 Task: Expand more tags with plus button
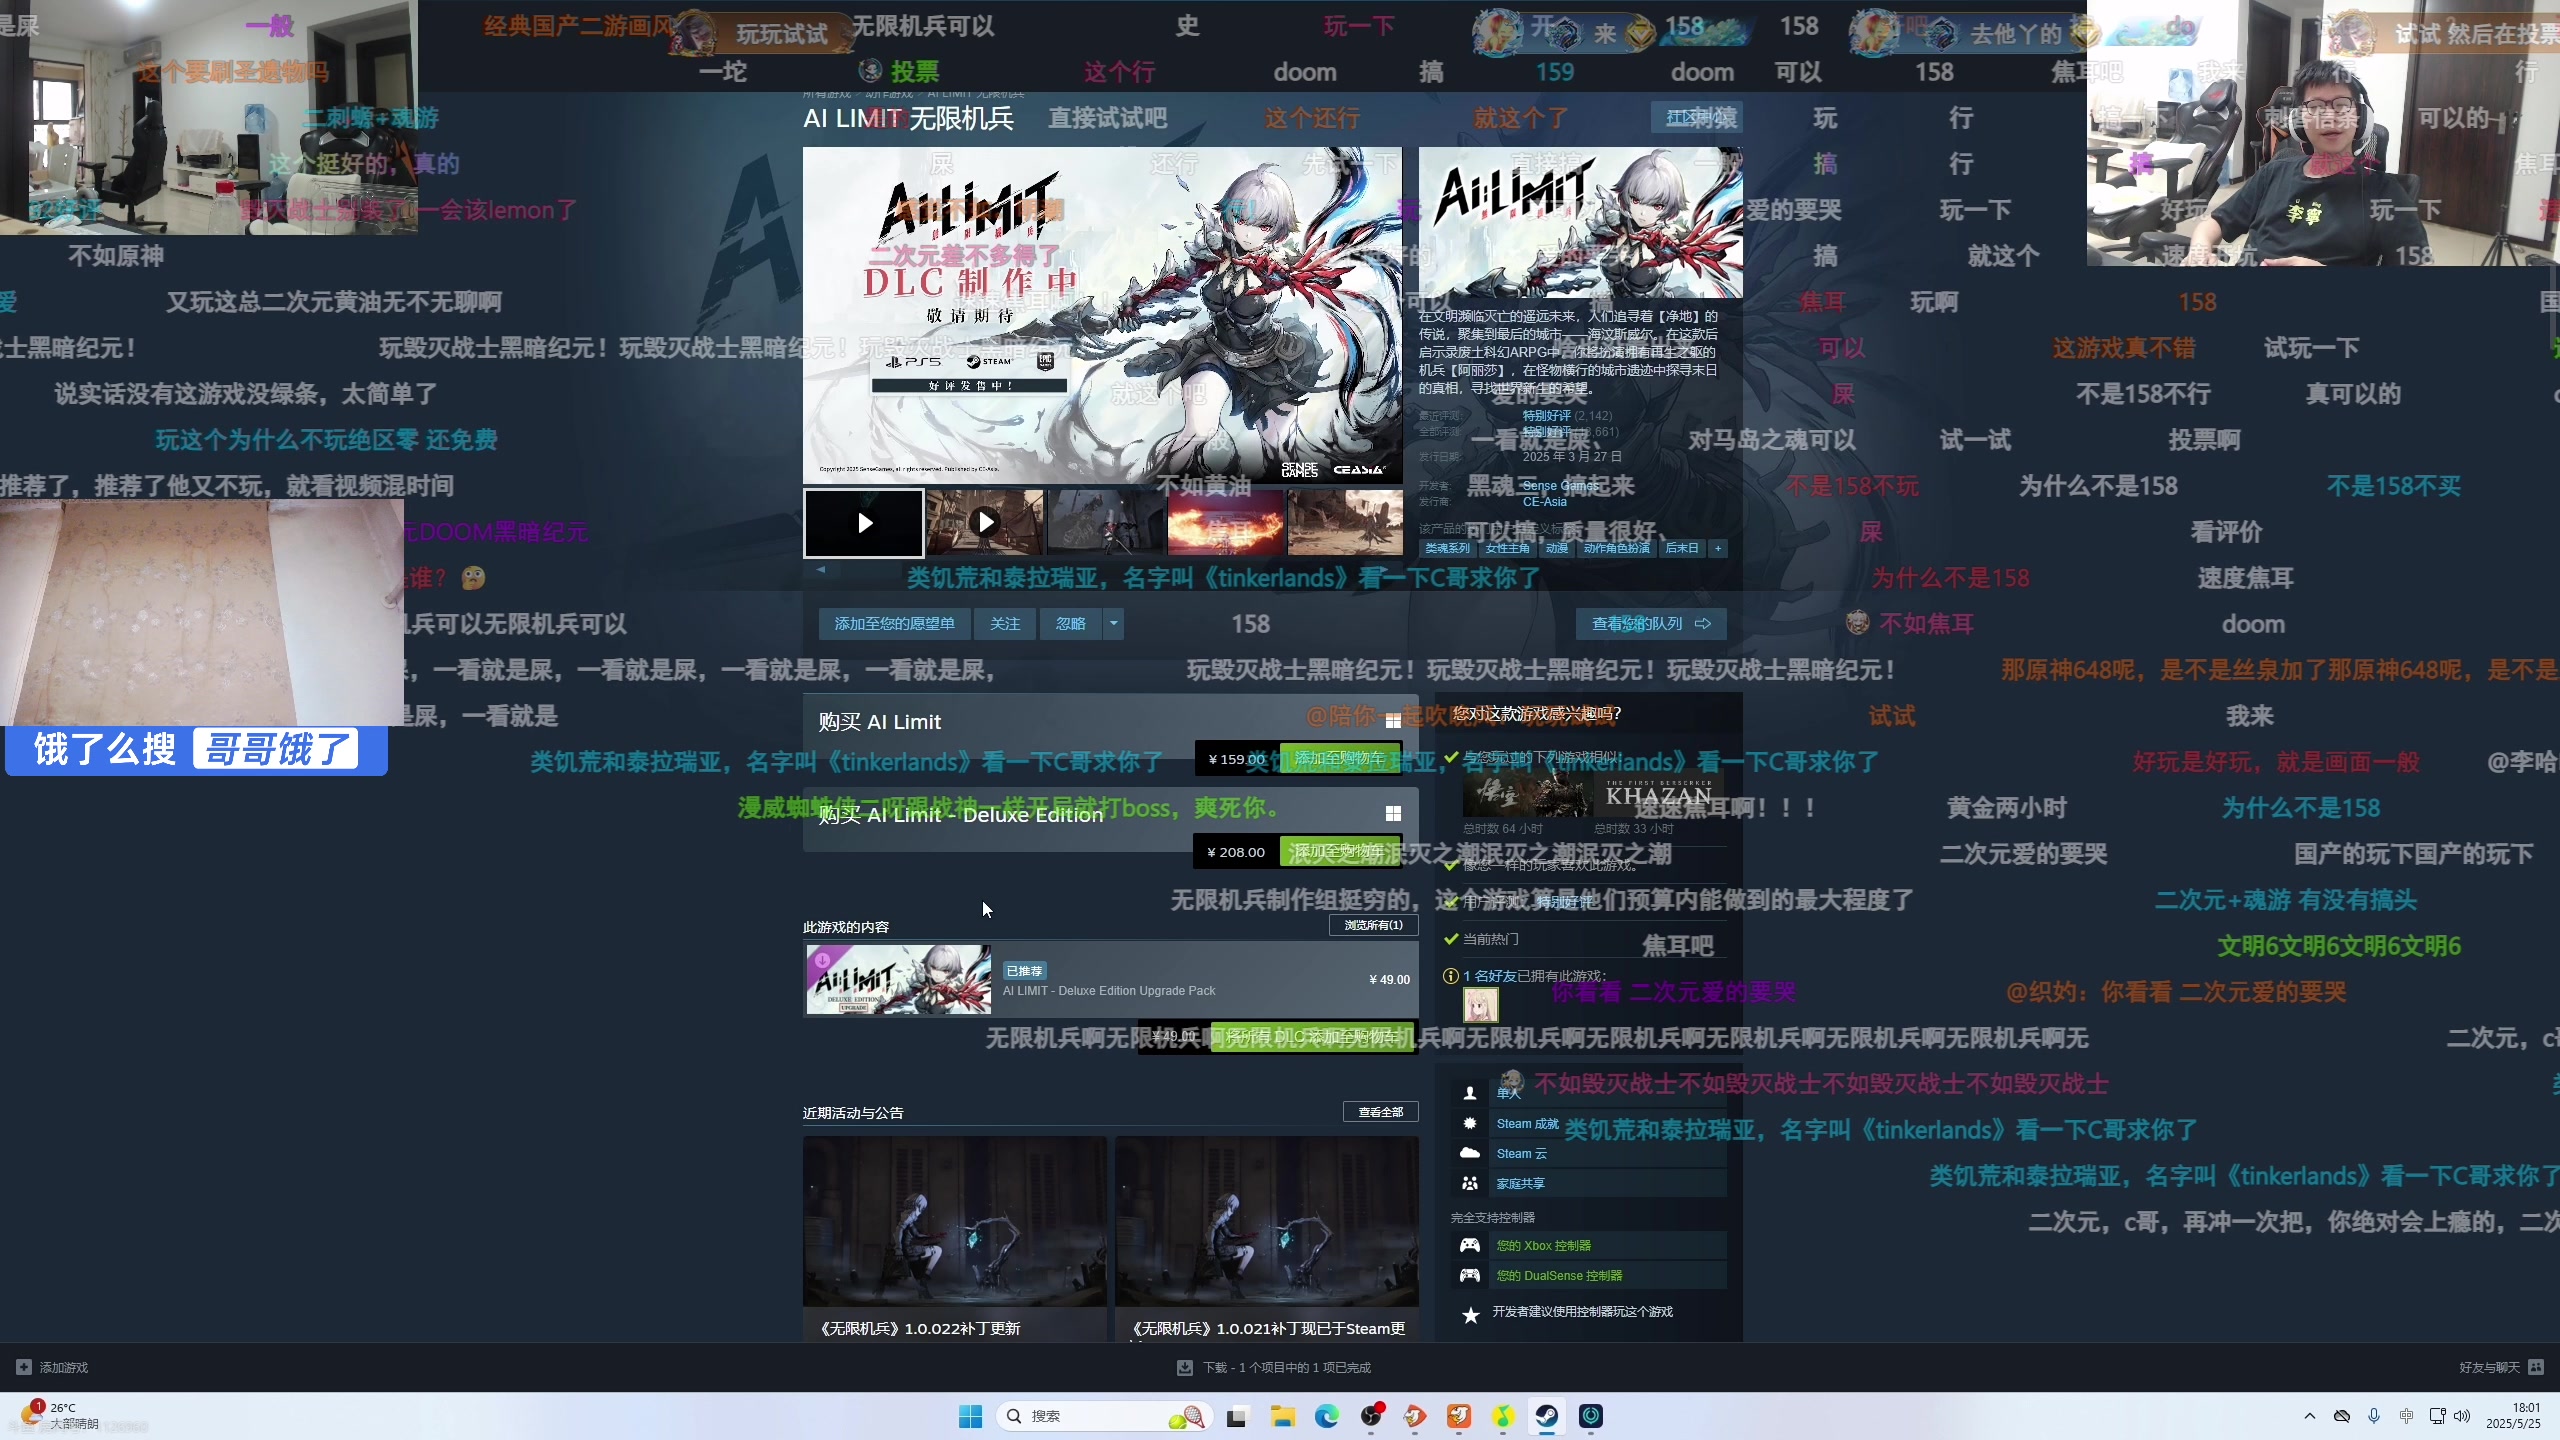tap(1718, 548)
